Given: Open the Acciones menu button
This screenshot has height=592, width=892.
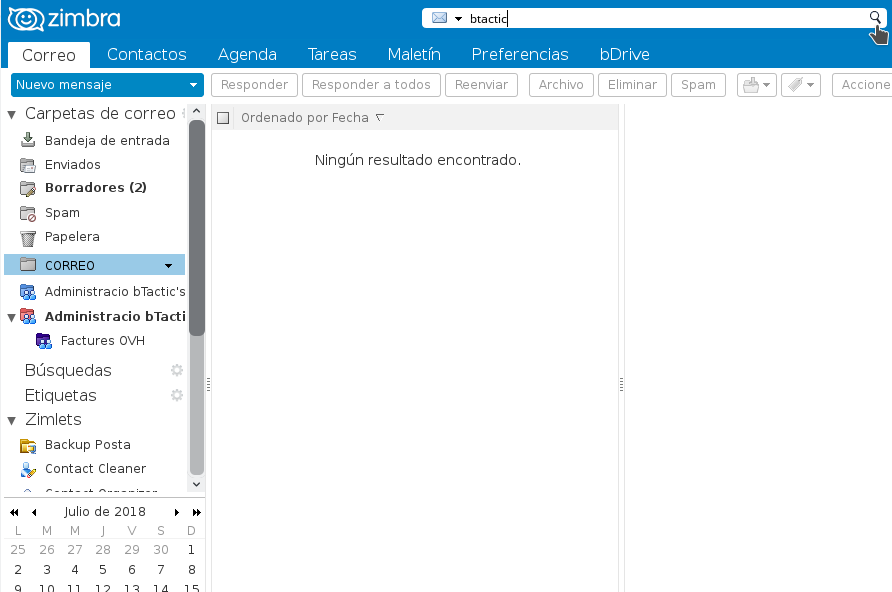Looking at the screenshot, I should tap(862, 85).
